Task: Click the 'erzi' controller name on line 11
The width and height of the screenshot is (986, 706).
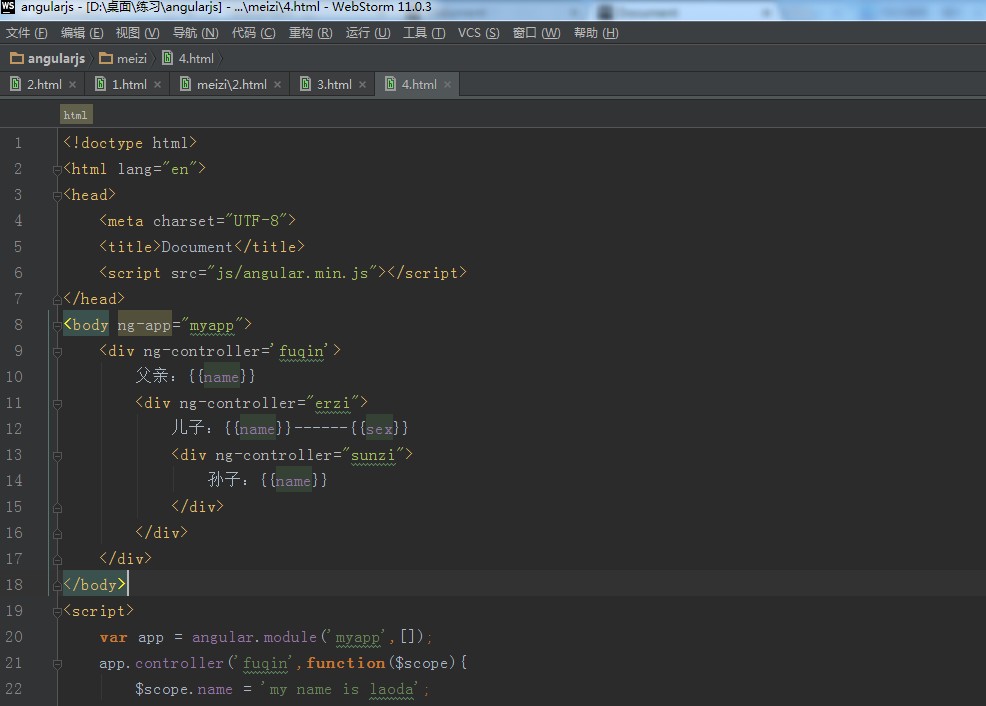Action: click(x=332, y=403)
